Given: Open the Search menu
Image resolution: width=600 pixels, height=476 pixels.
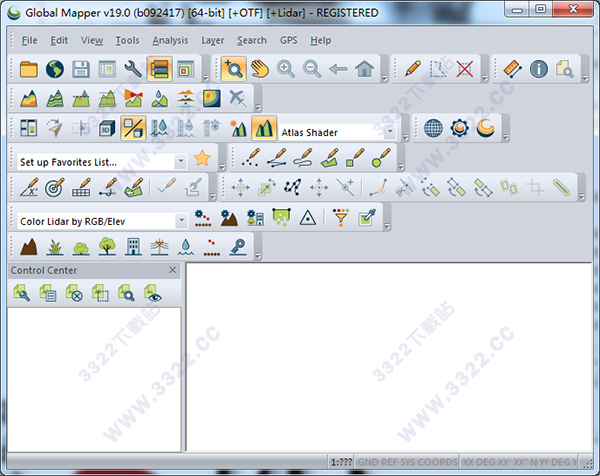Looking at the screenshot, I should (251, 40).
